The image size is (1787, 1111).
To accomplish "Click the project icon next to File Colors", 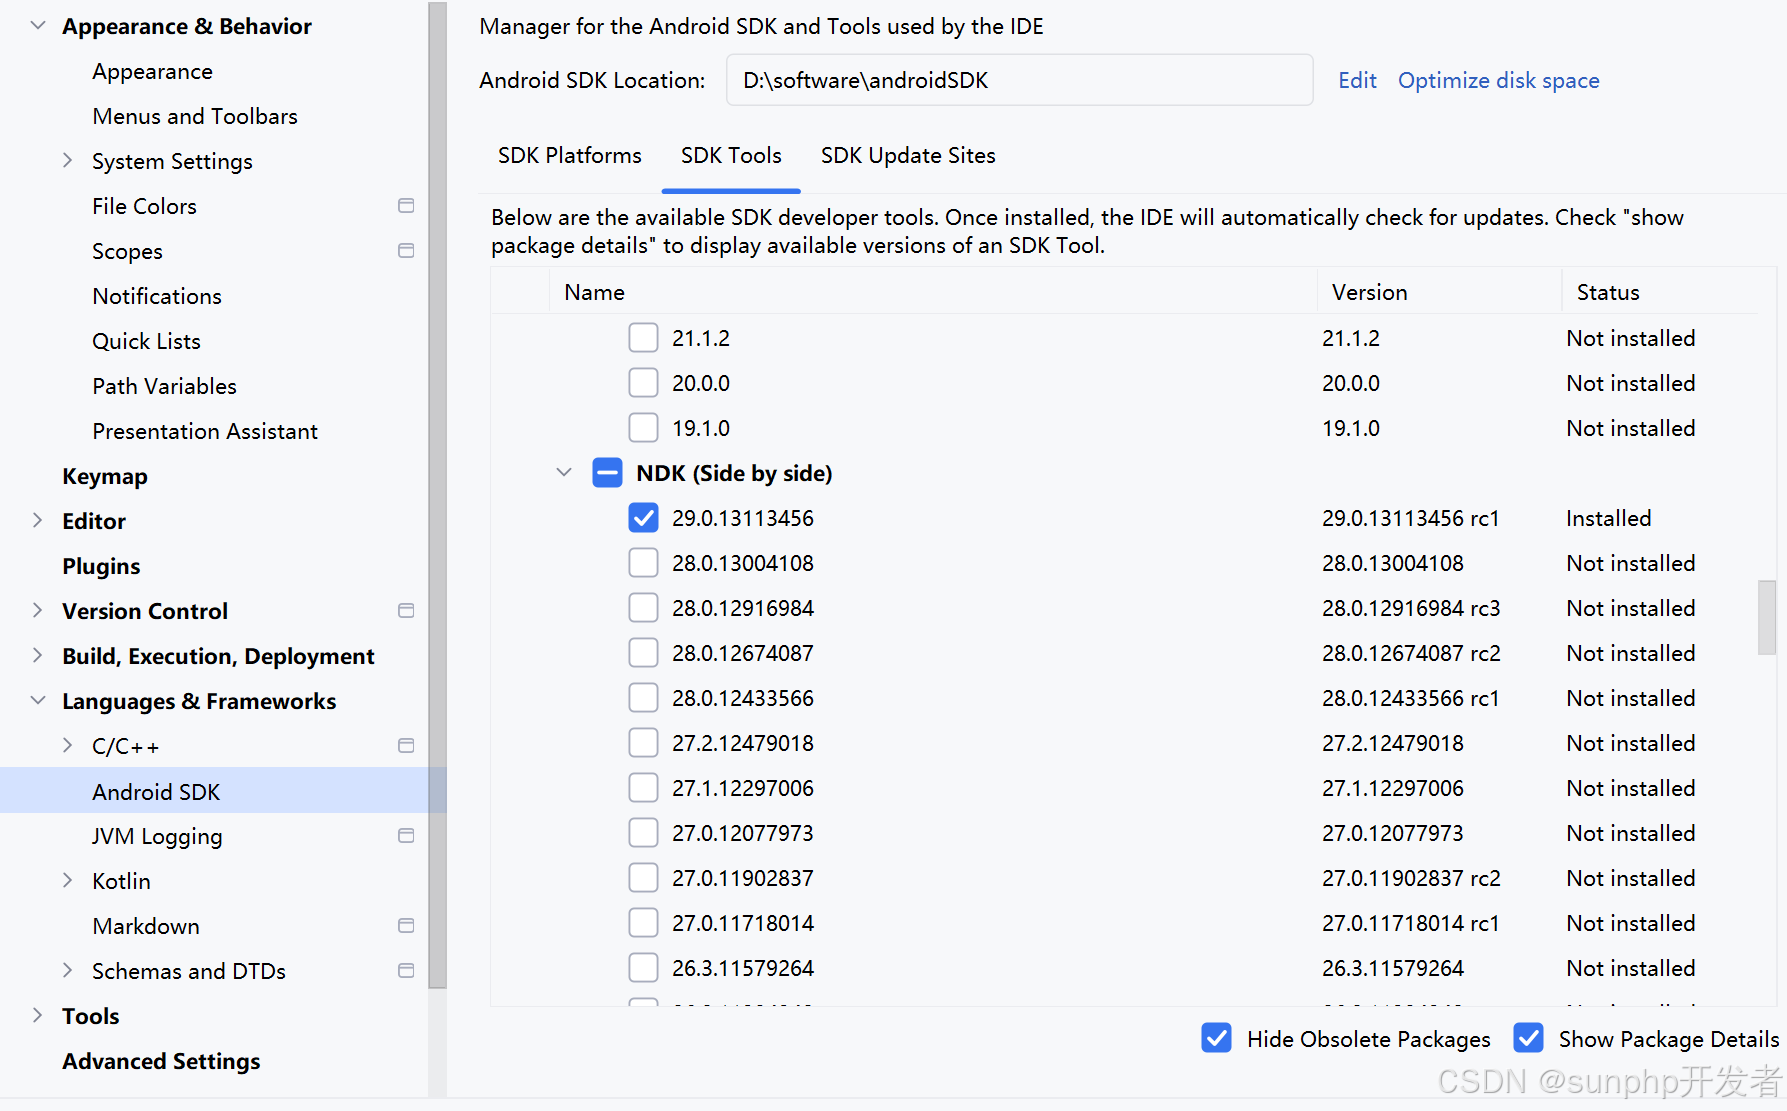I will point(406,205).
